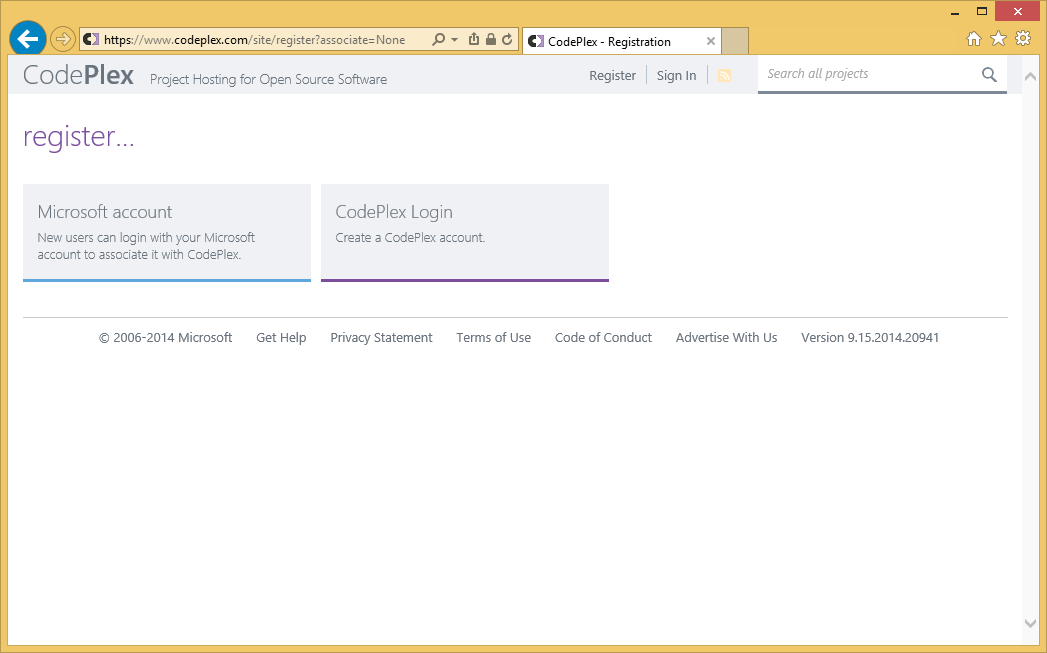Click the URL text in address bar
1047x653 pixels.
254,40
